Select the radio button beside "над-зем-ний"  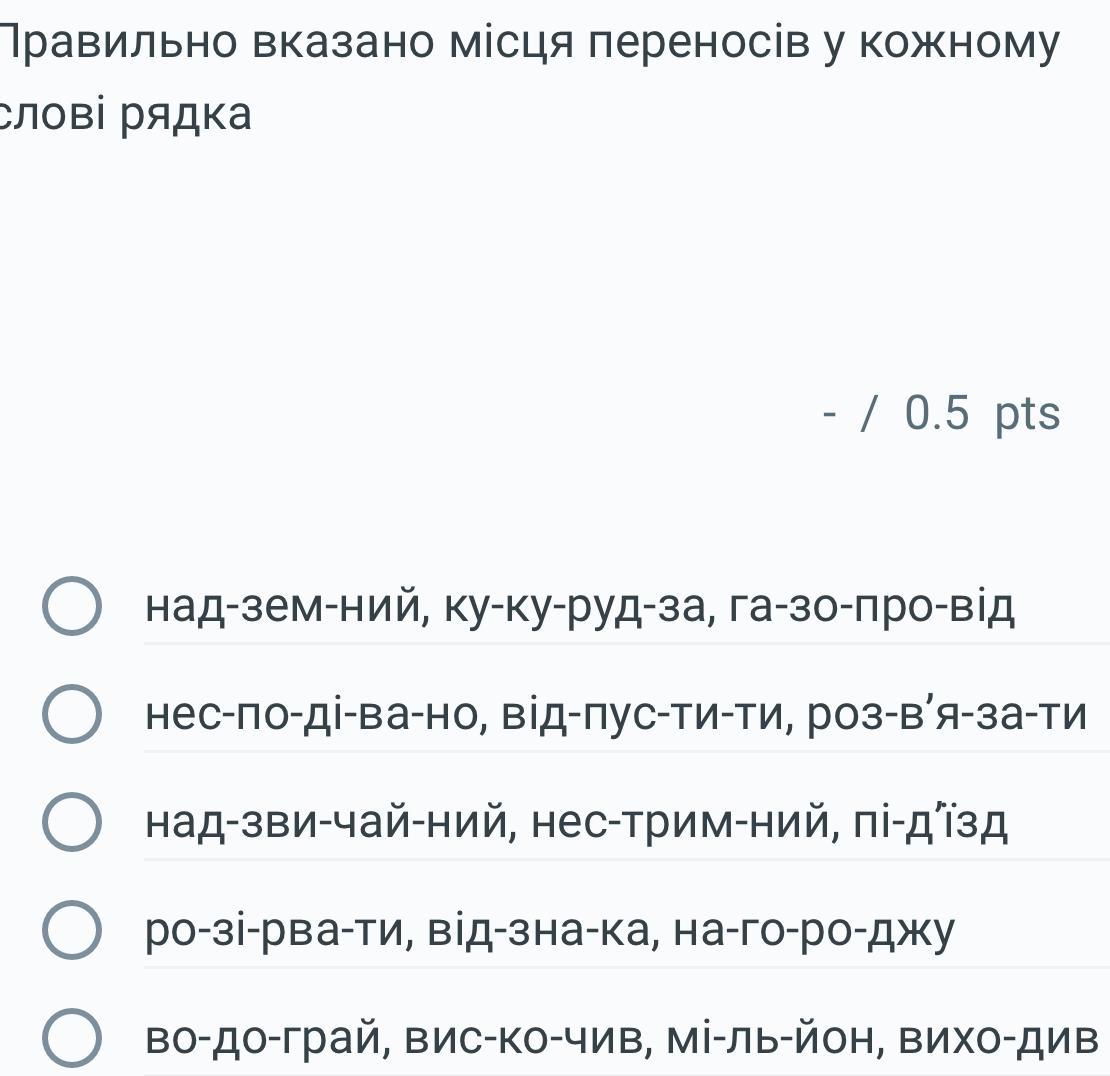(72, 607)
